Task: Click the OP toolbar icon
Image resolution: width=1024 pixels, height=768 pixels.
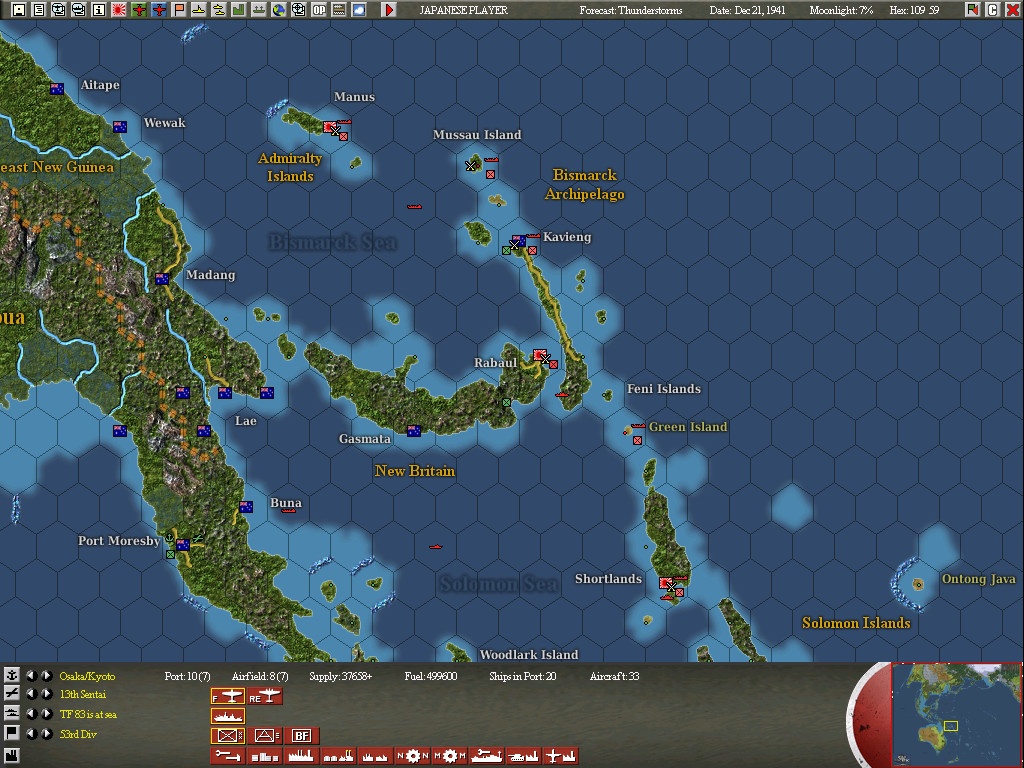Action: (x=319, y=10)
